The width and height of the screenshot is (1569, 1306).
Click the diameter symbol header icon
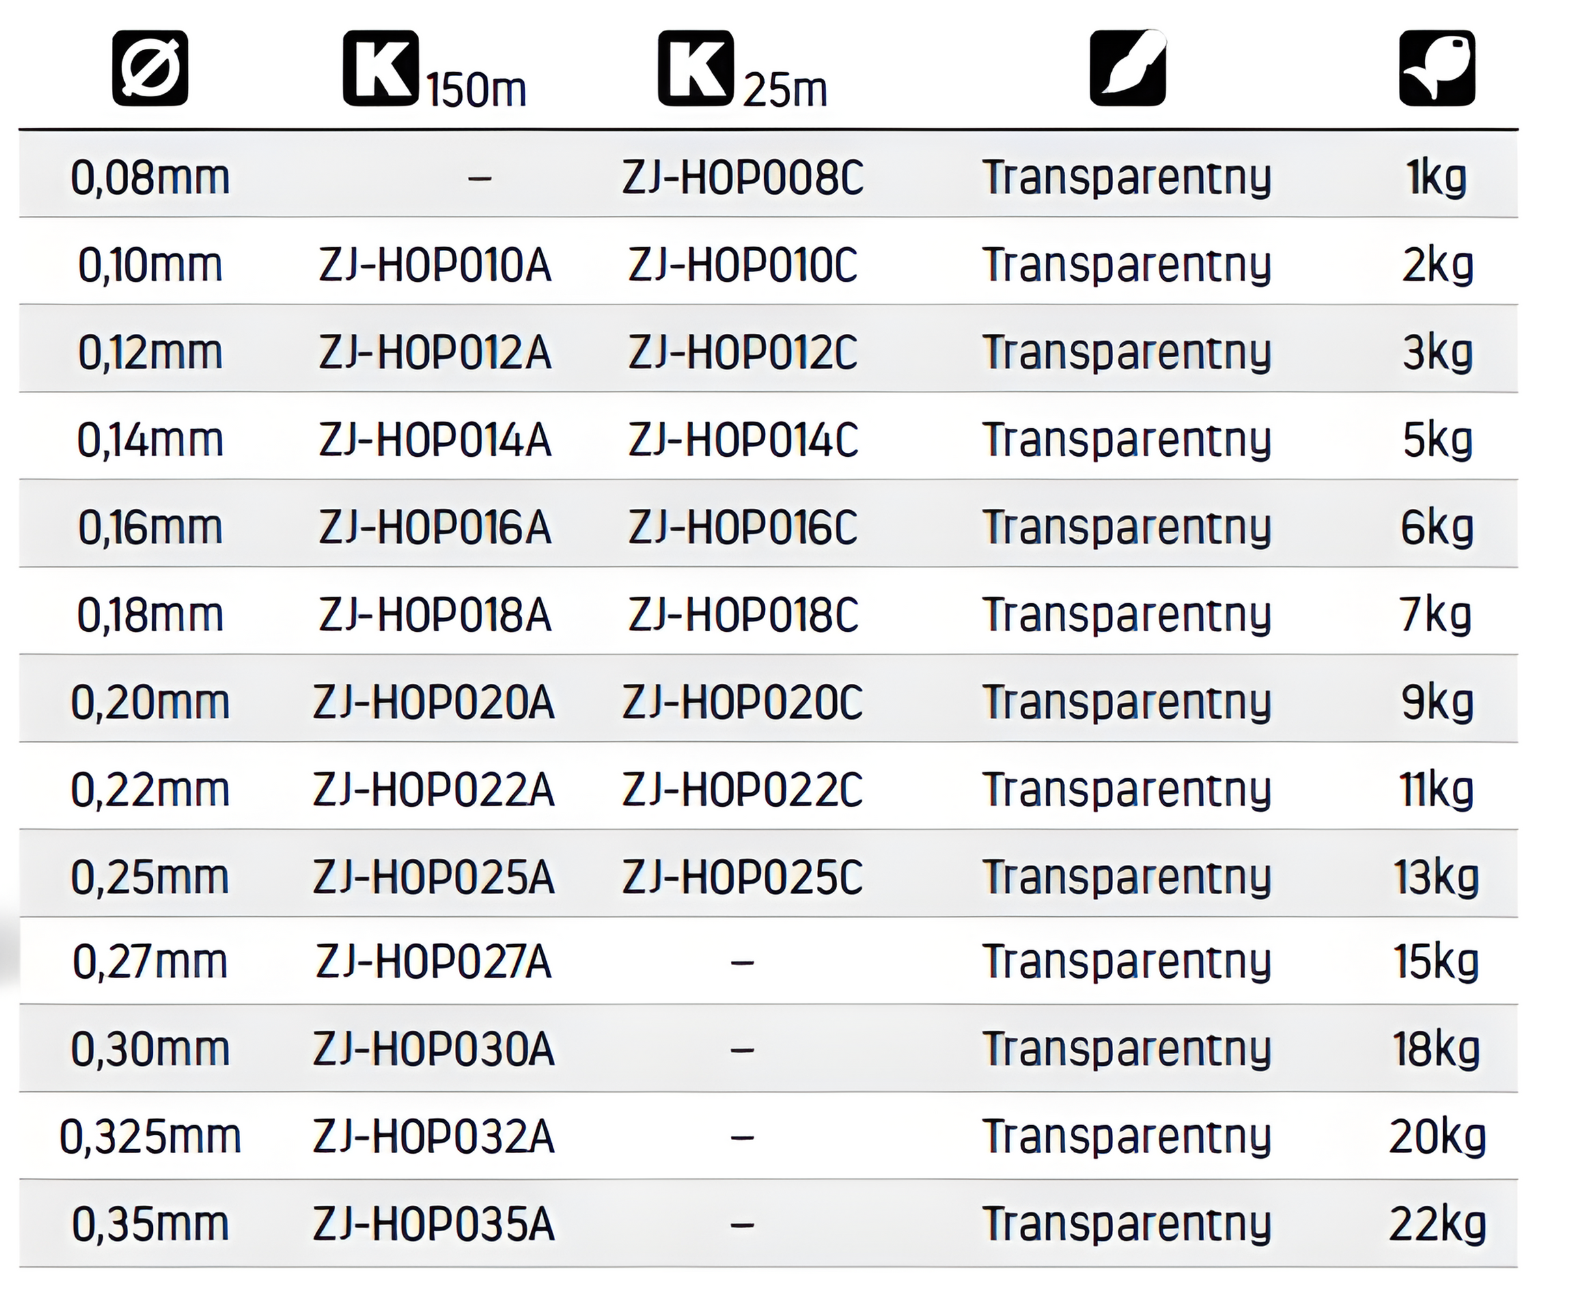(x=150, y=68)
